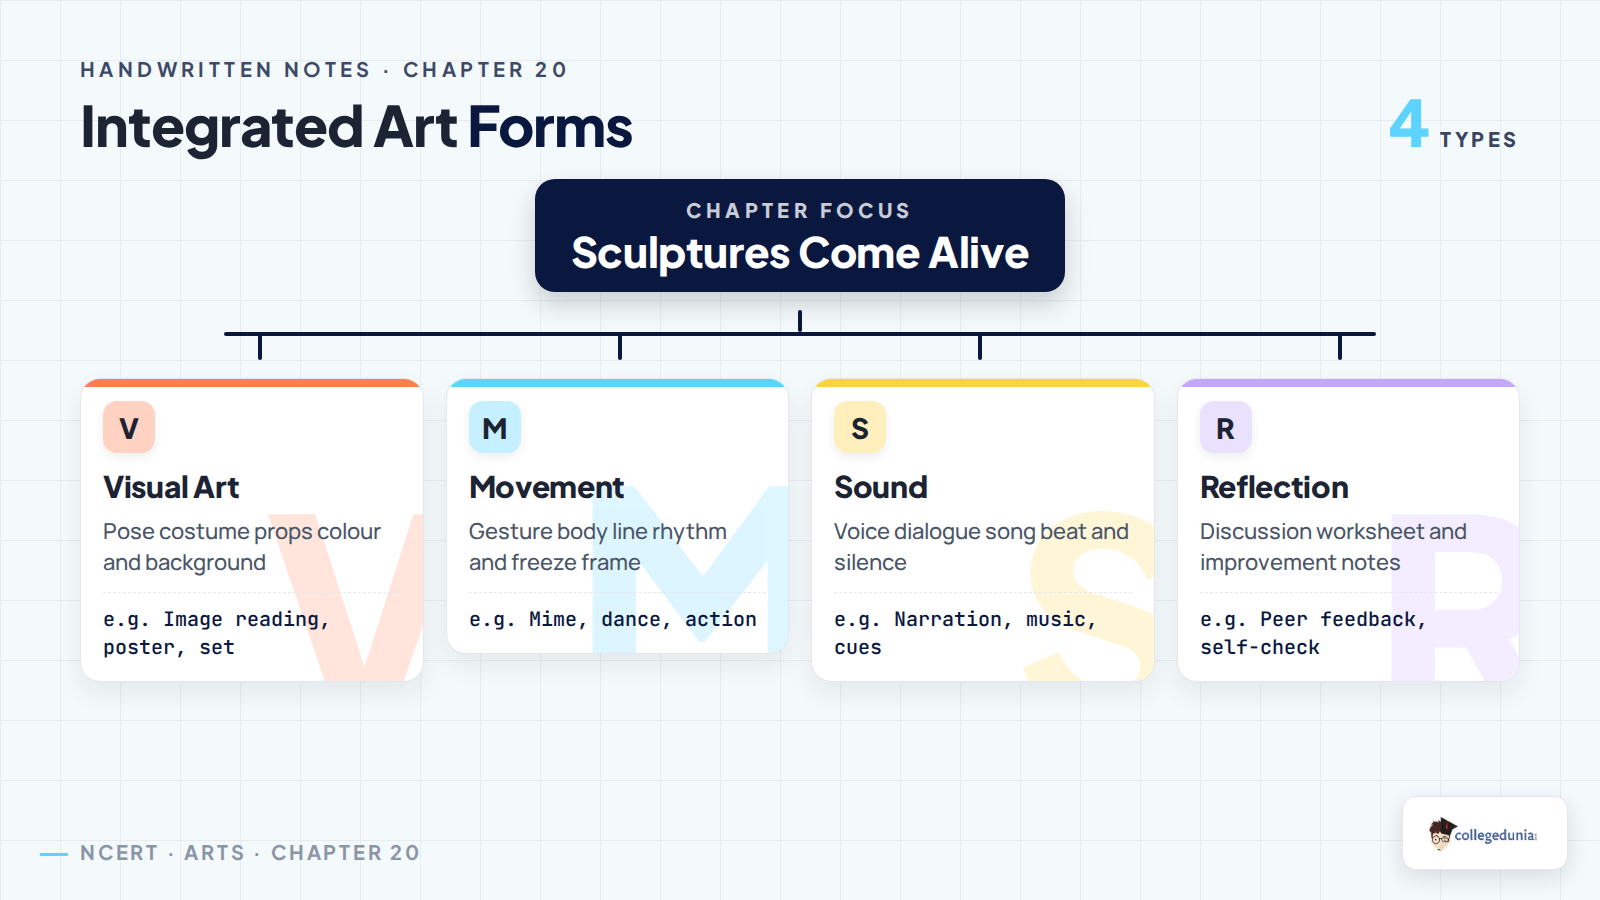Image resolution: width=1600 pixels, height=900 pixels.
Task: Click the R badge icon on Reflection card
Action: click(x=1226, y=427)
